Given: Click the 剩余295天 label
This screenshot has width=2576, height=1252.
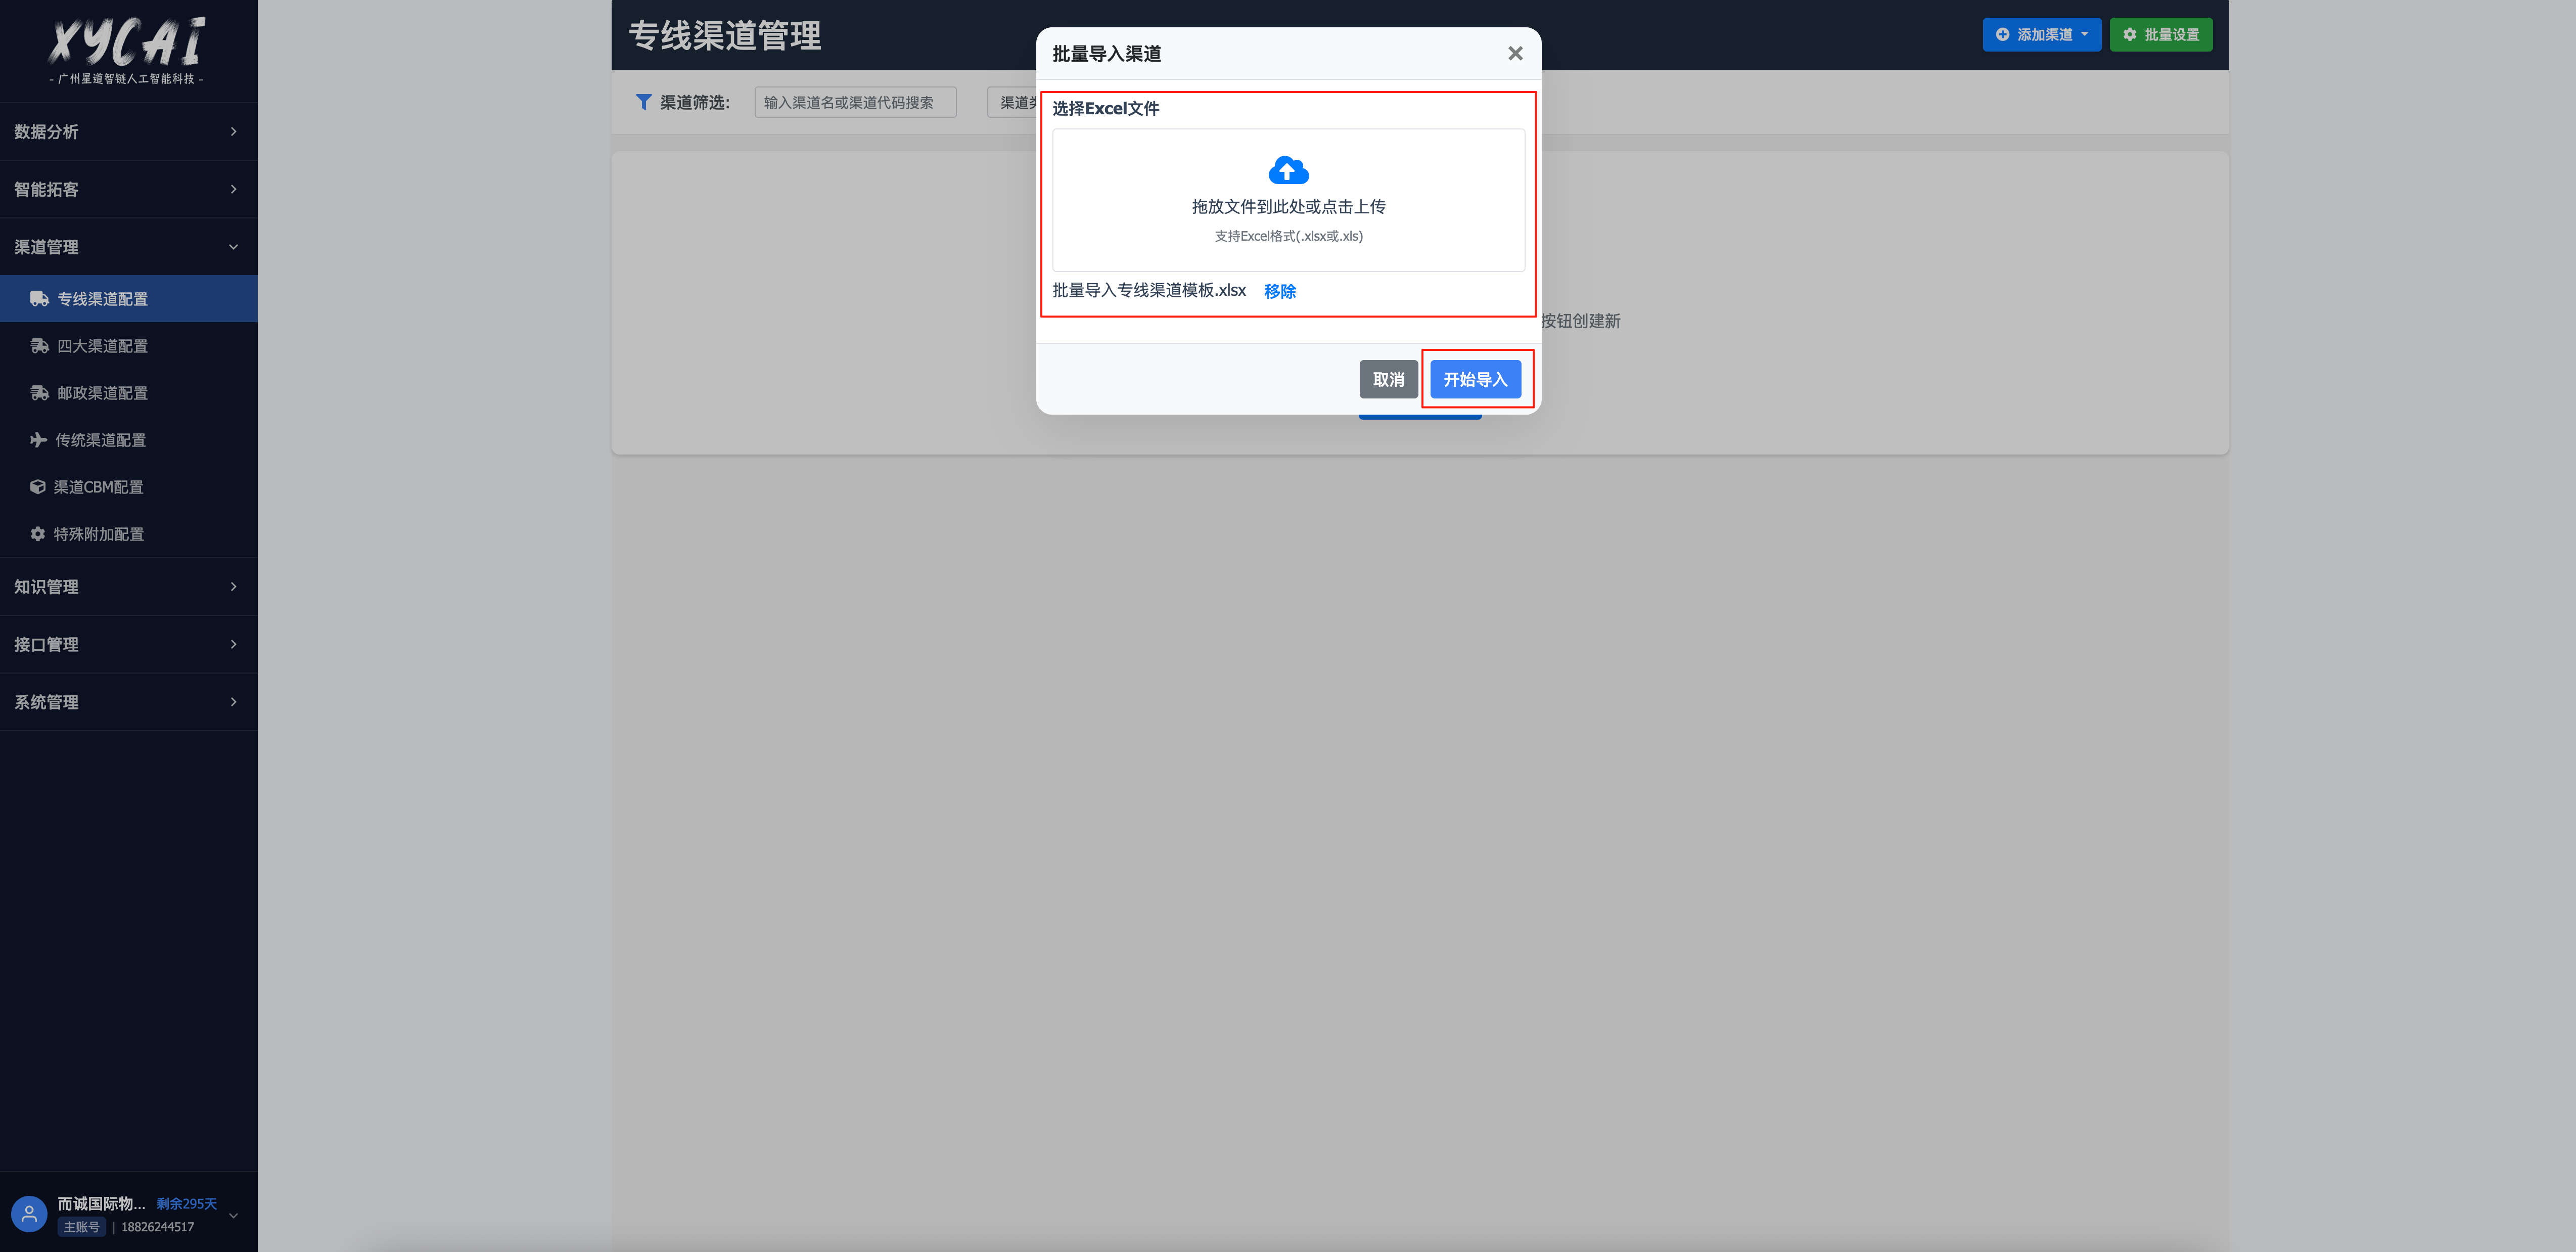Looking at the screenshot, I should pyautogui.click(x=186, y=1203).
